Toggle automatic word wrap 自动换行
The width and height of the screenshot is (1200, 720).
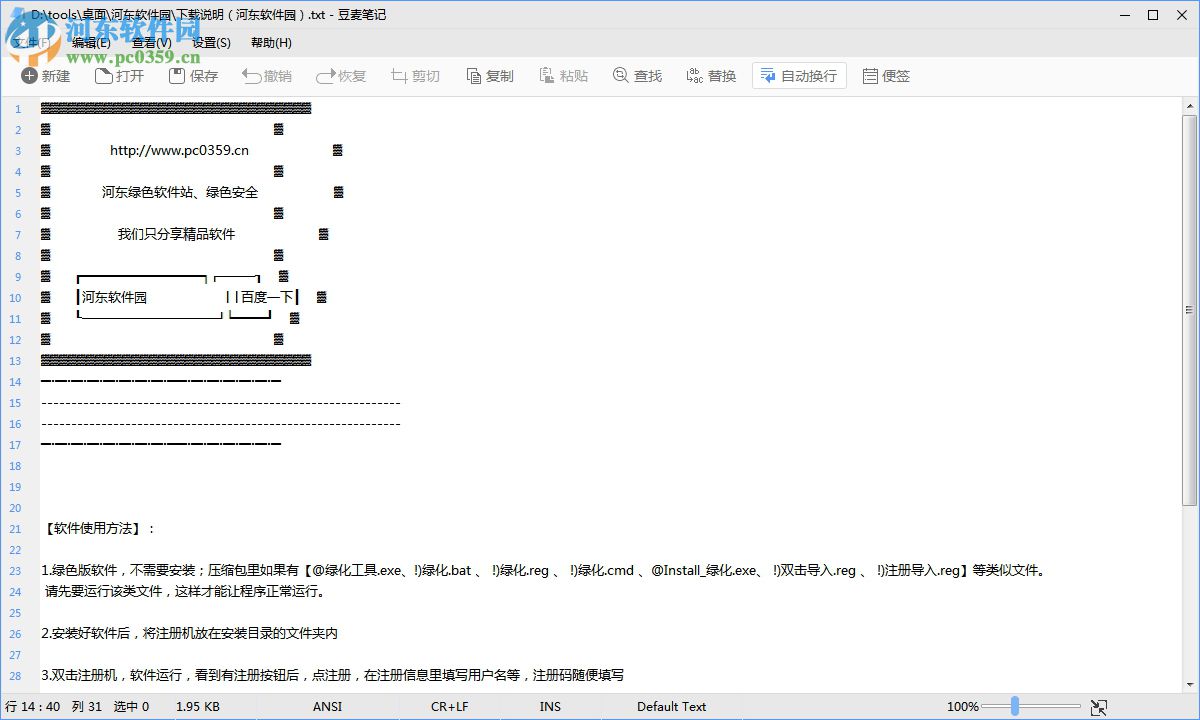798,75
